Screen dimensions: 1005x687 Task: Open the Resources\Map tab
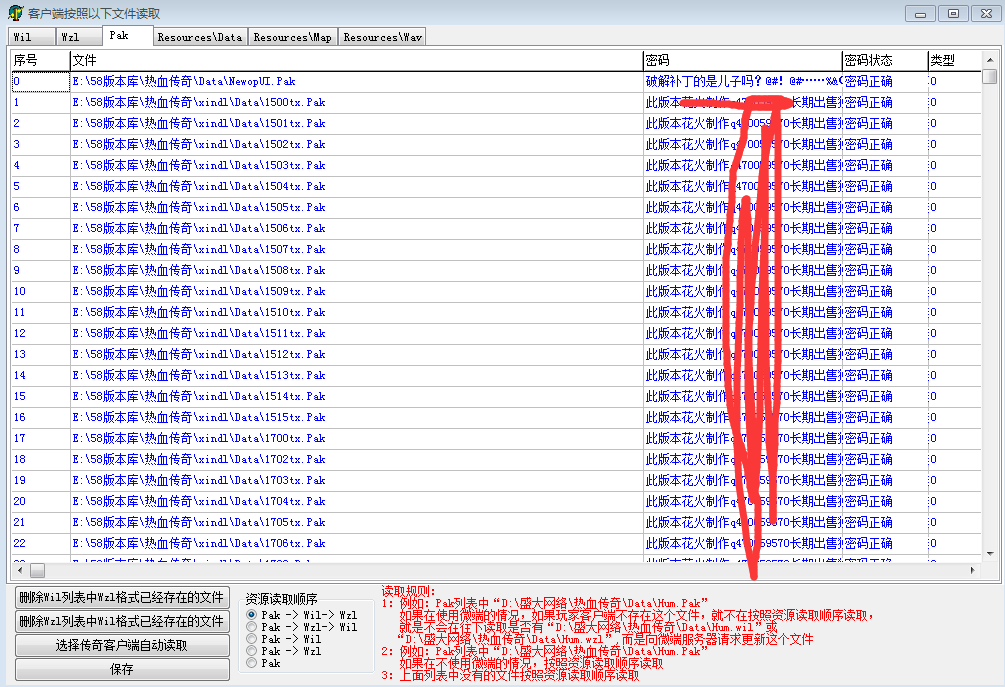coord(292,37)
